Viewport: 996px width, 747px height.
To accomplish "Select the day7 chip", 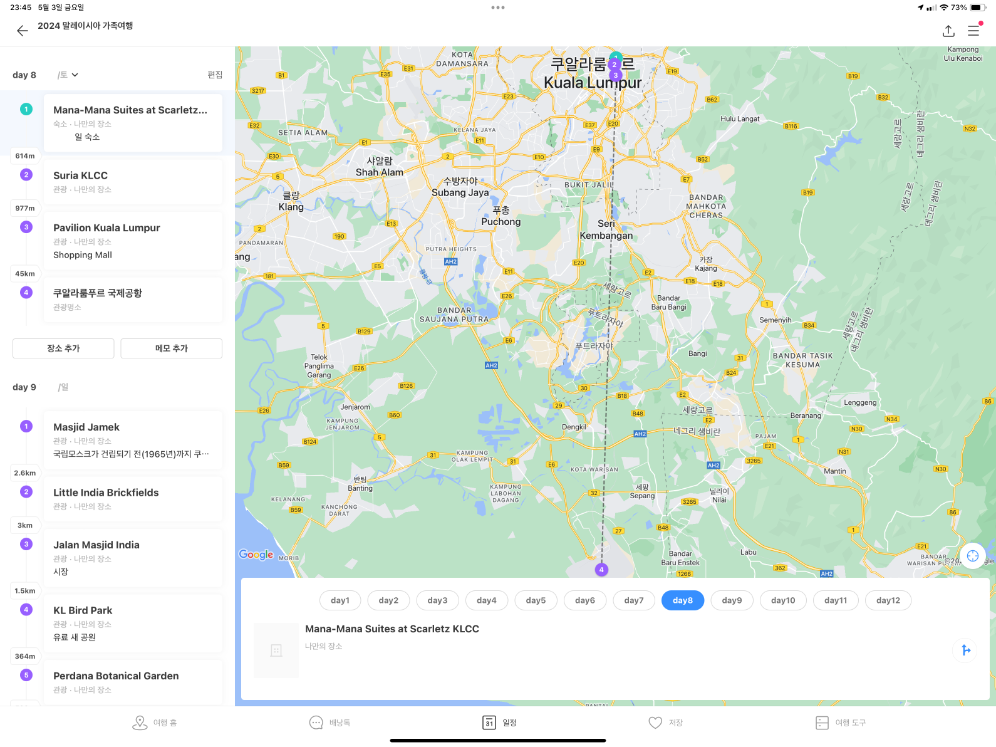I will click(x=634, y=600).
